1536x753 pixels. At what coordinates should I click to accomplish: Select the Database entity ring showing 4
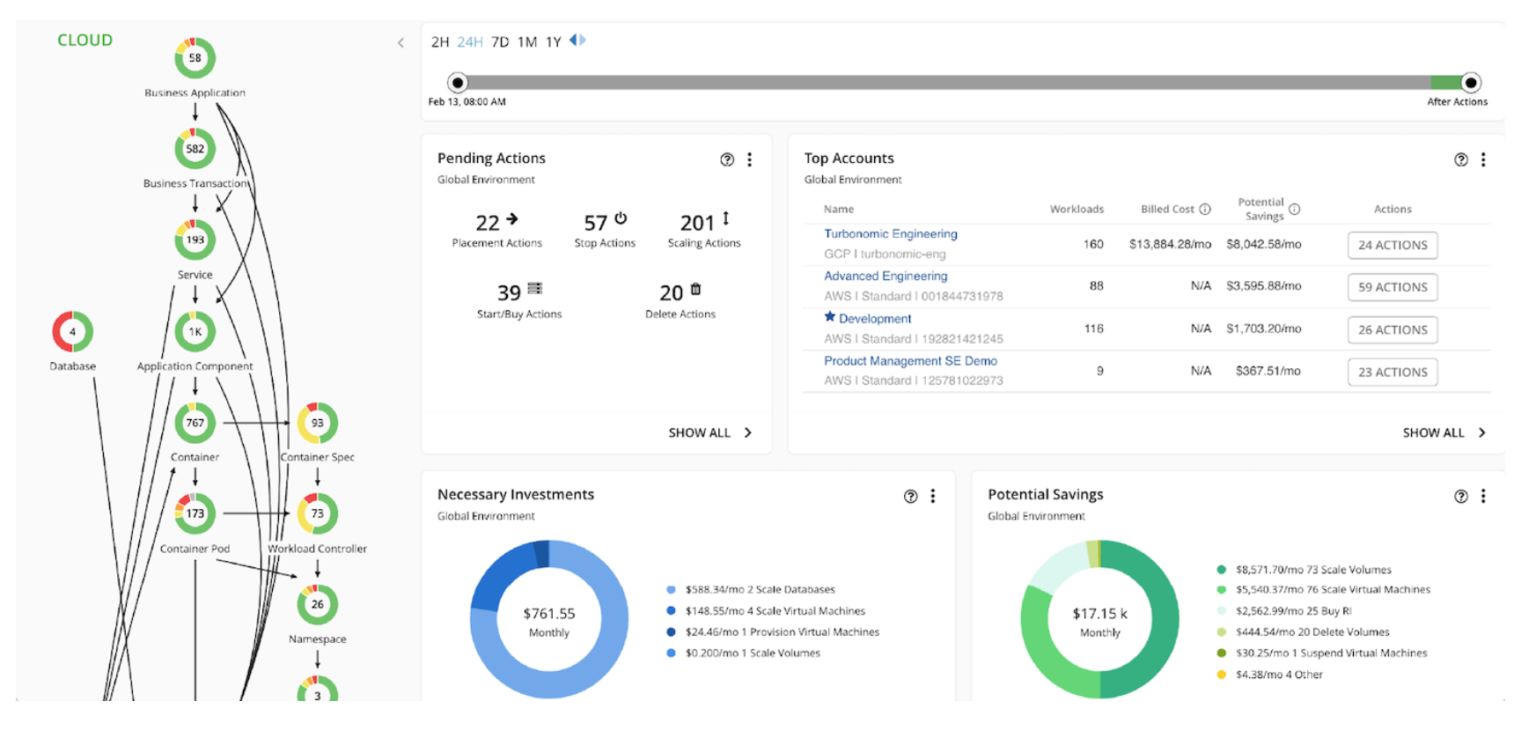tap(72, 331)
